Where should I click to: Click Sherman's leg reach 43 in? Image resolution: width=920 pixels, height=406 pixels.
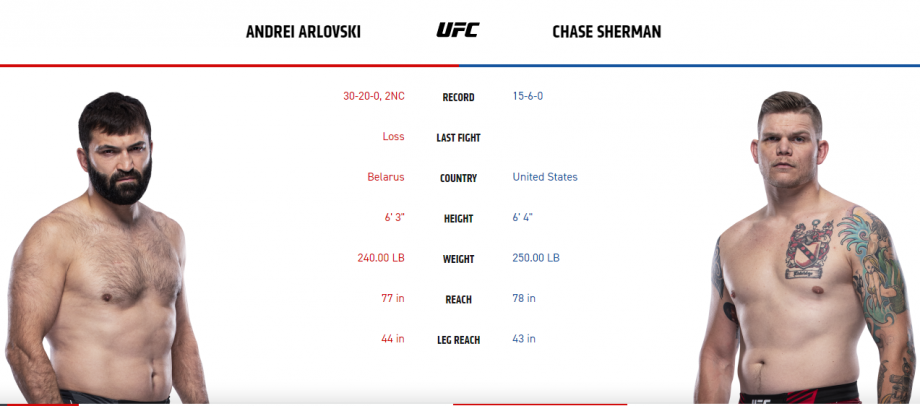[x=524, y=339]
